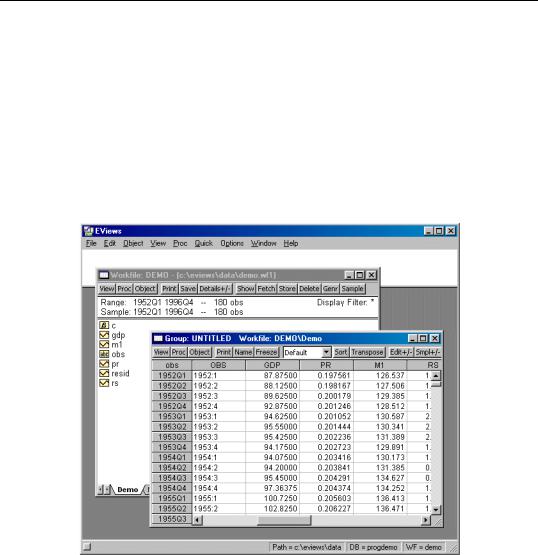This screenshot has height=555, width=538.
Task: Select the GDP column header
Action: (x=272, y=365)
